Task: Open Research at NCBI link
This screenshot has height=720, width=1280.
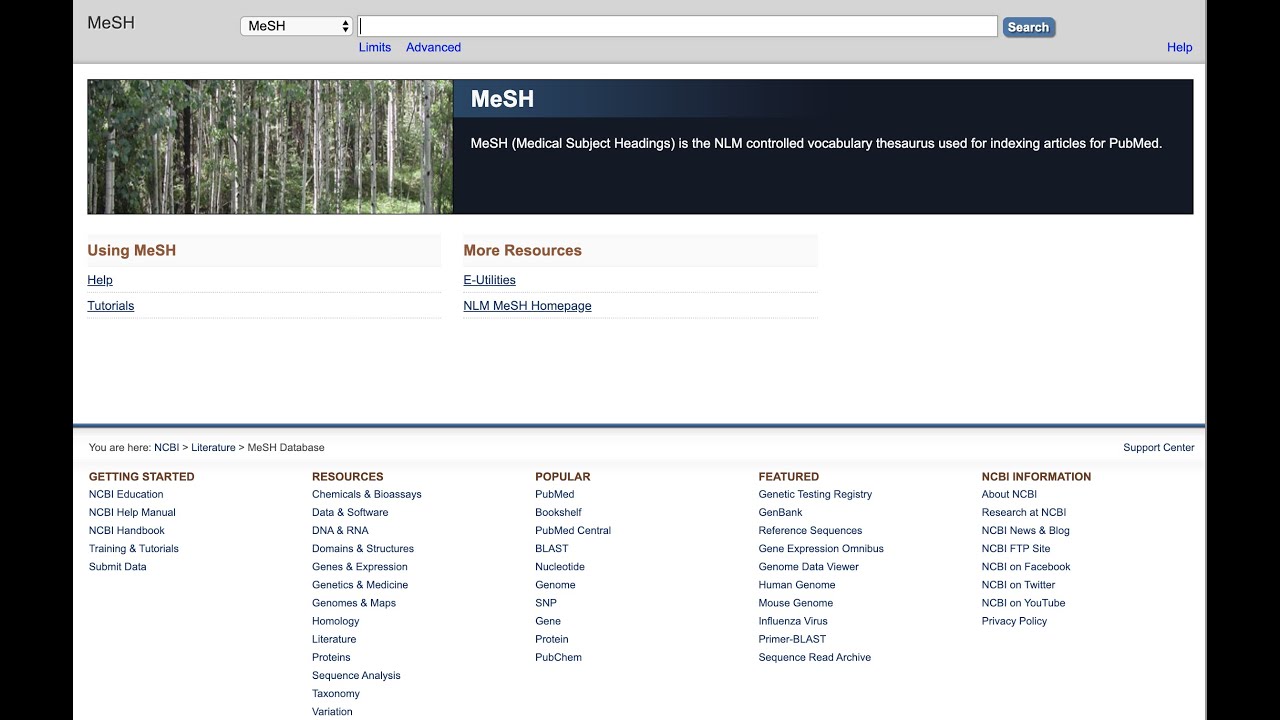Action: click(1024, 512)
